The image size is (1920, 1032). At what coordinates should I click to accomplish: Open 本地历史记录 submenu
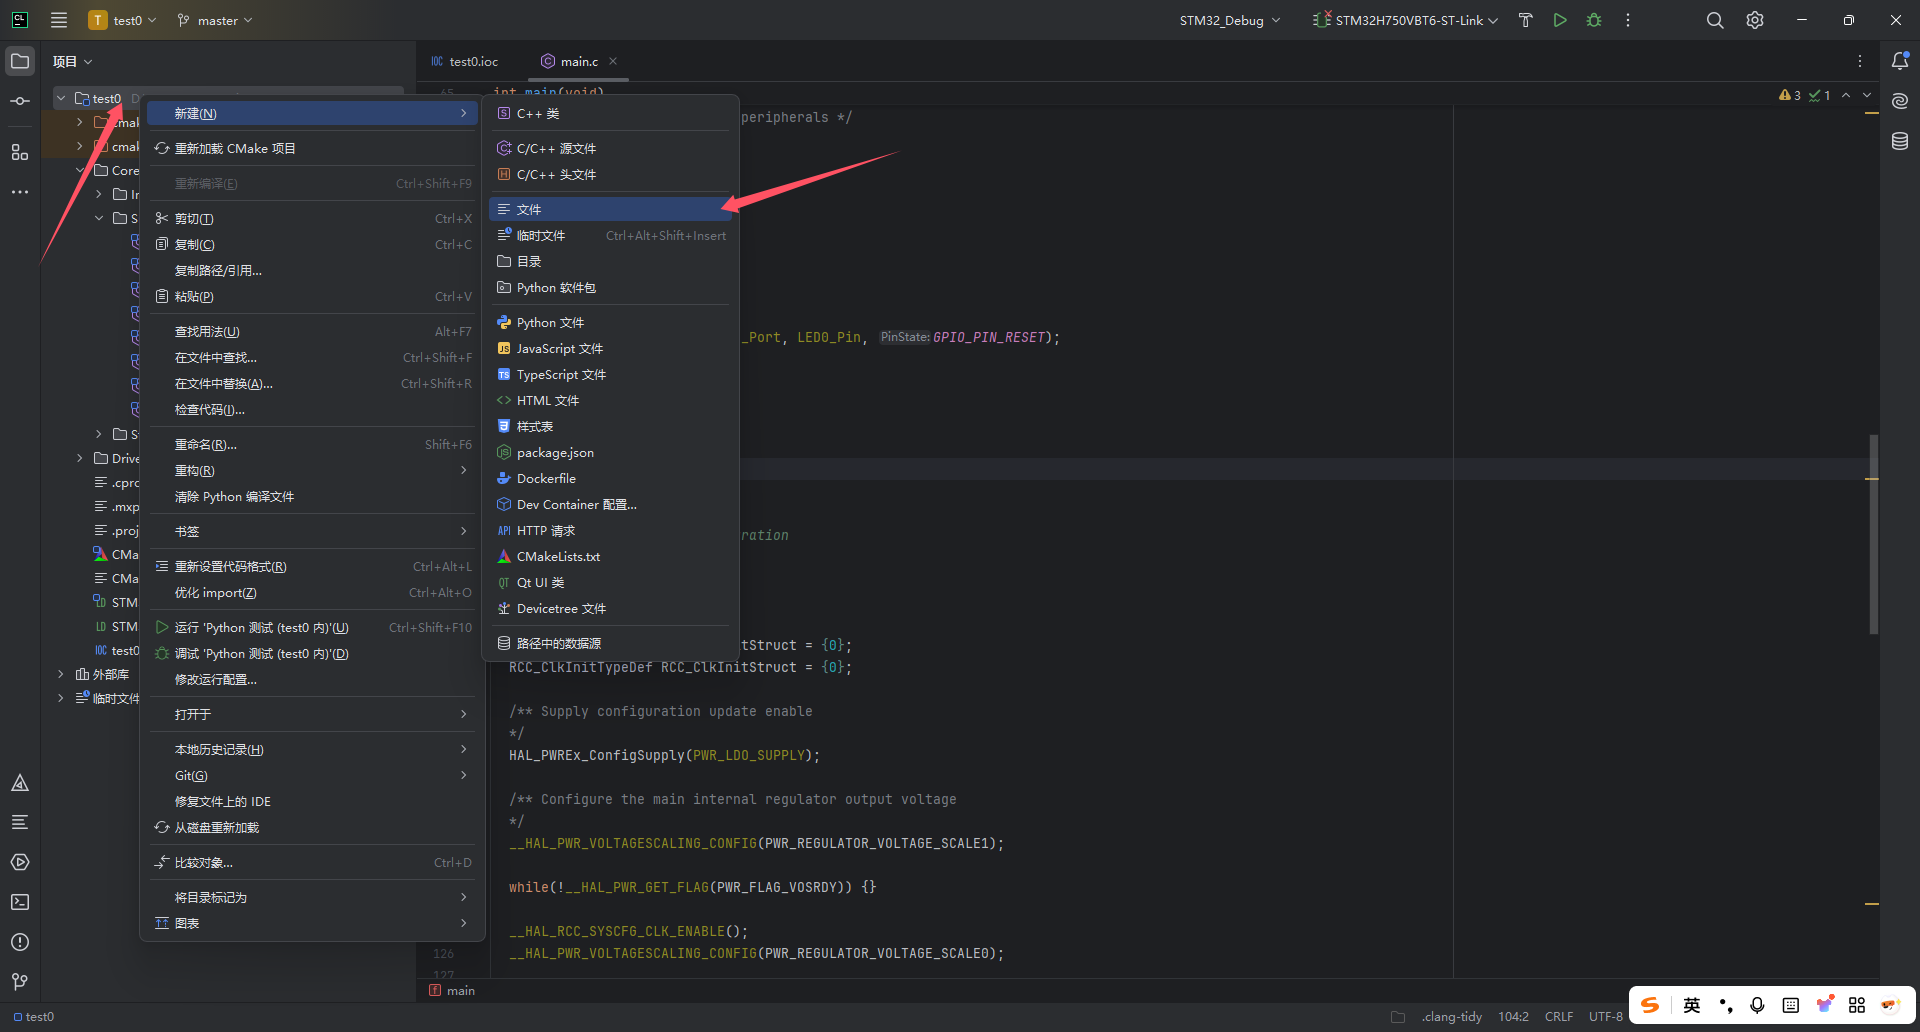(x=312, y=749)
